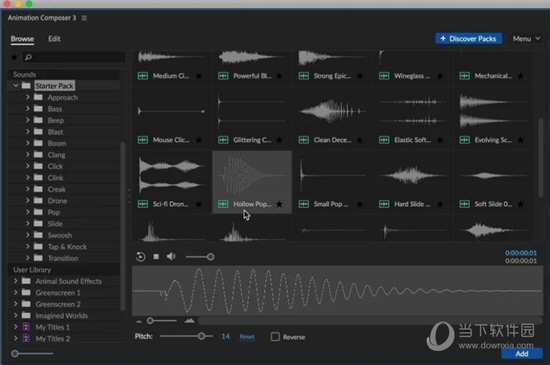Favorite the Powerful Bl... sound star
The image size is (550, 365).
(279, 76)
